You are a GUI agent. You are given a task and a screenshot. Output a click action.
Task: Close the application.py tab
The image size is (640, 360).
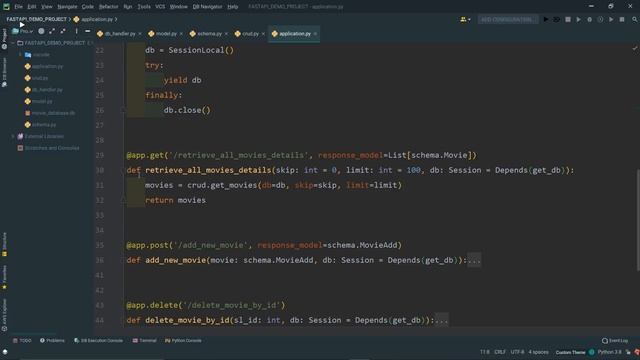(316, 34)
